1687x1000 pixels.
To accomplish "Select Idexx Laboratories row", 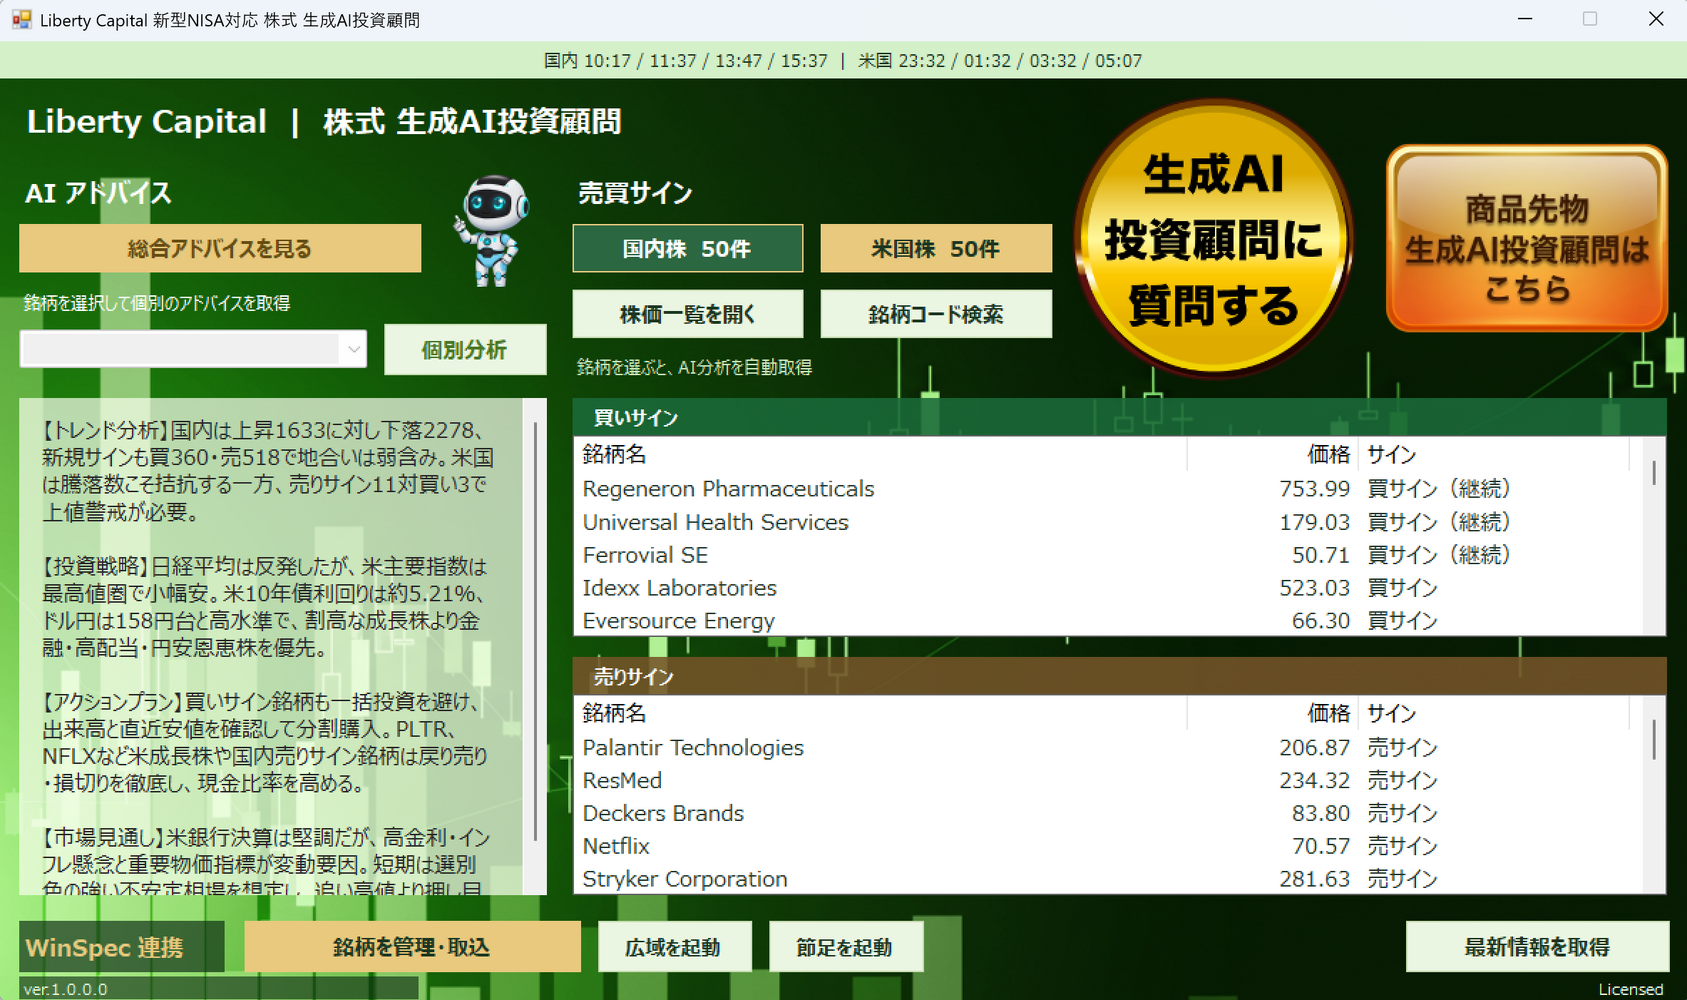I will click(x=1108, y=588).
